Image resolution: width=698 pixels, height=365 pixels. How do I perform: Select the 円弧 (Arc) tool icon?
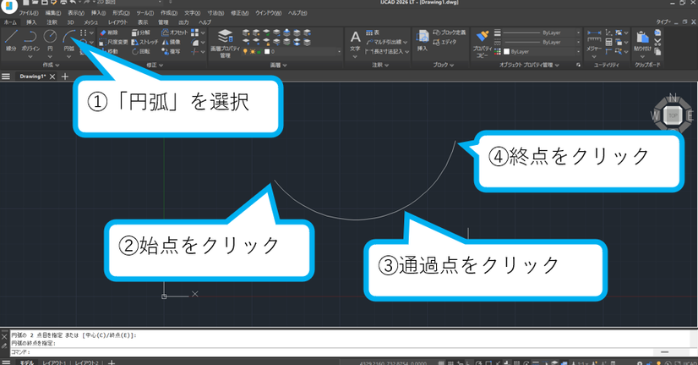pyautogui.click(x=69, y=36)
